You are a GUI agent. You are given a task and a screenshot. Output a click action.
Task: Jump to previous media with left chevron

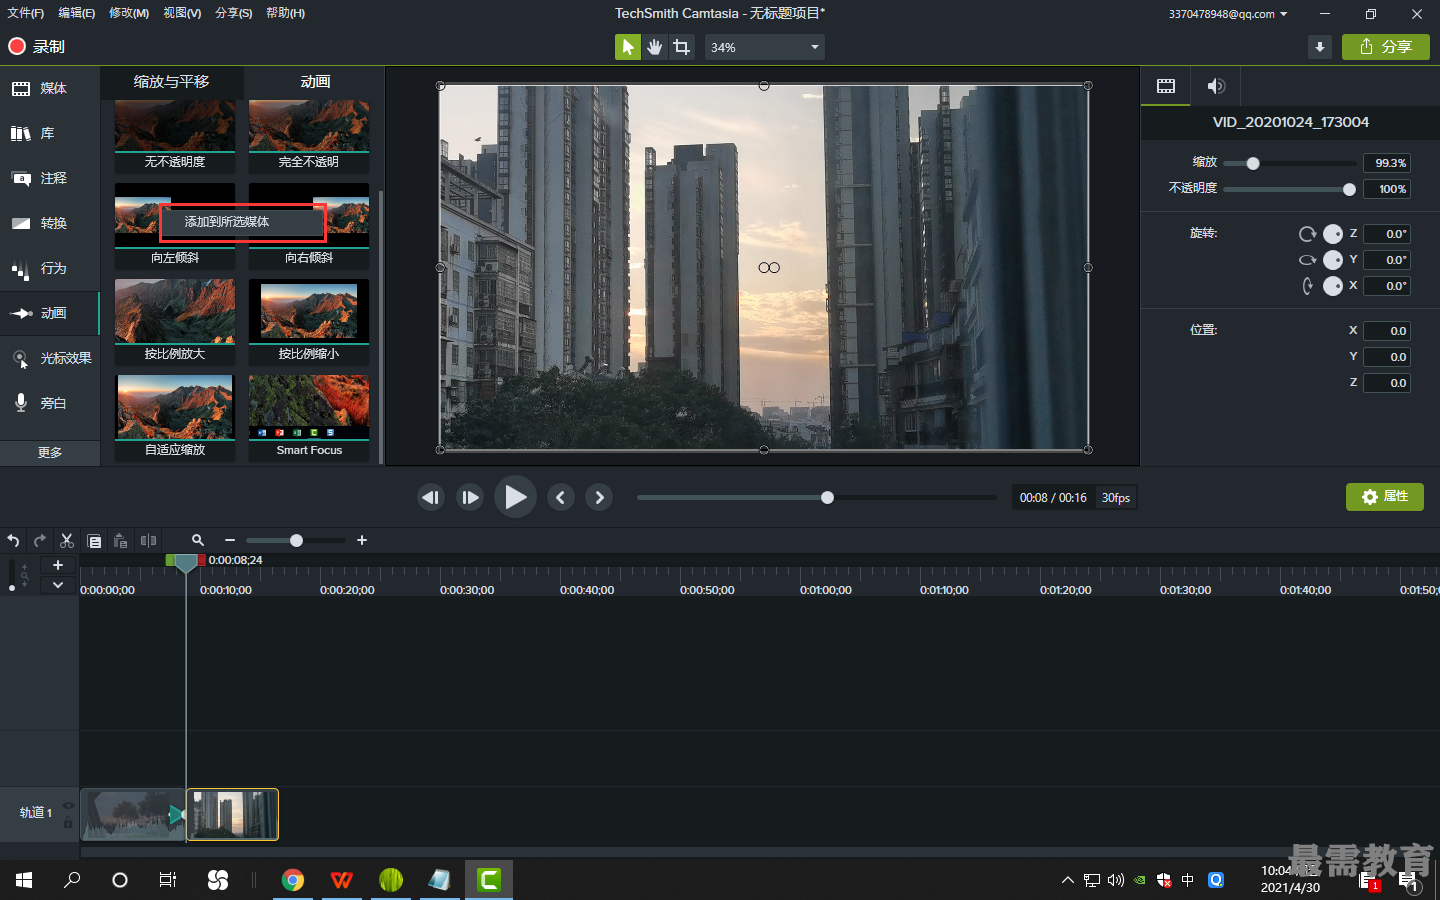(x=561, y=497)
